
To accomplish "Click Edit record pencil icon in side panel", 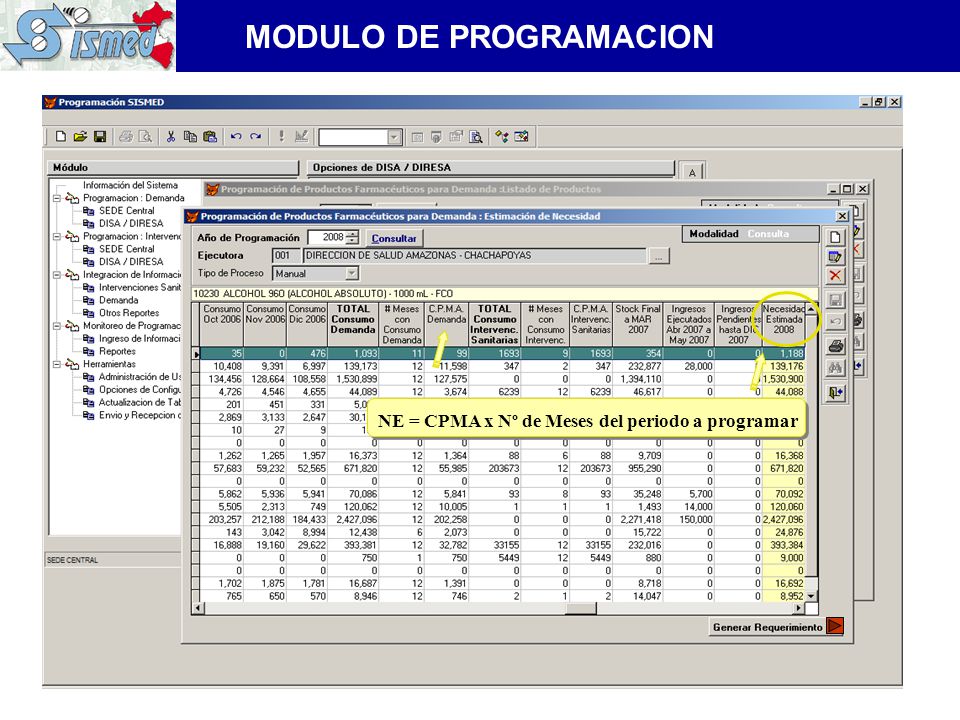I will pos(835,256).
